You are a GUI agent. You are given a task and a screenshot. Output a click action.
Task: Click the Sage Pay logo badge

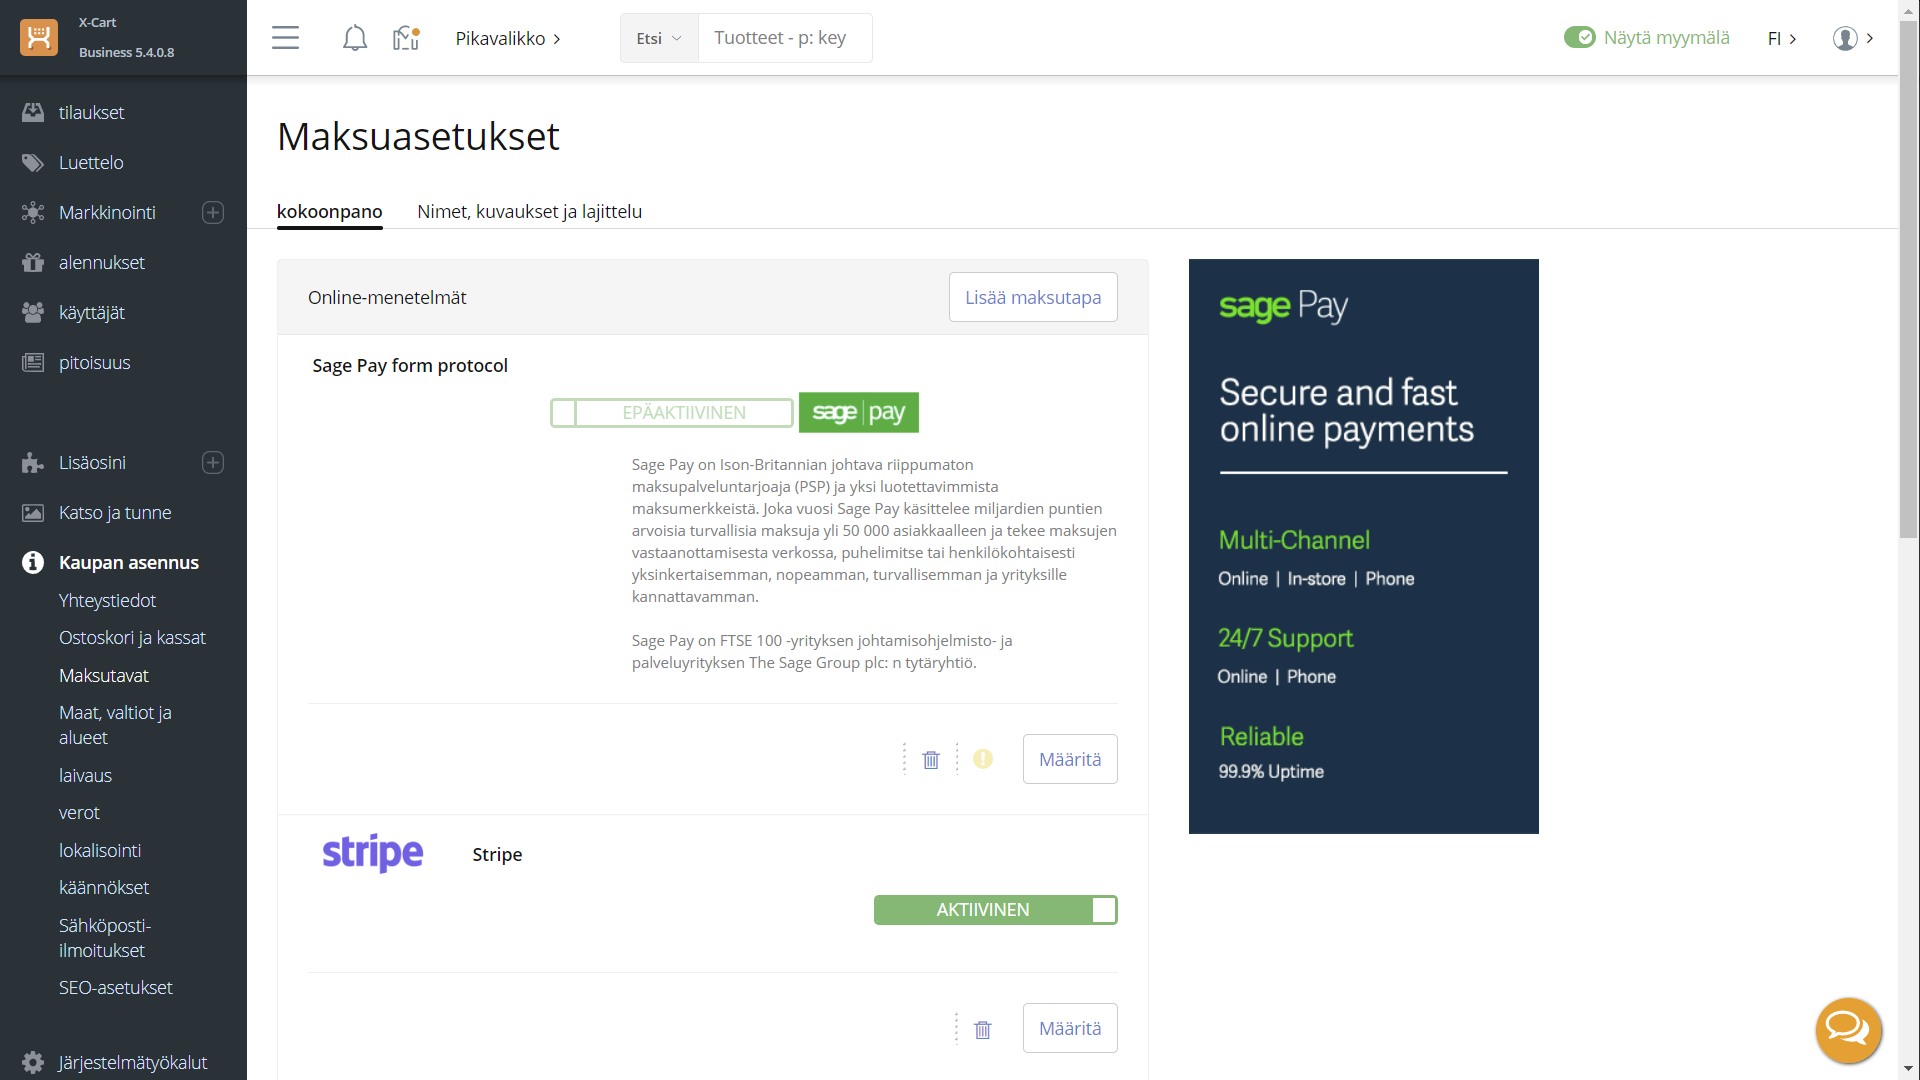[x=859, y=412]
